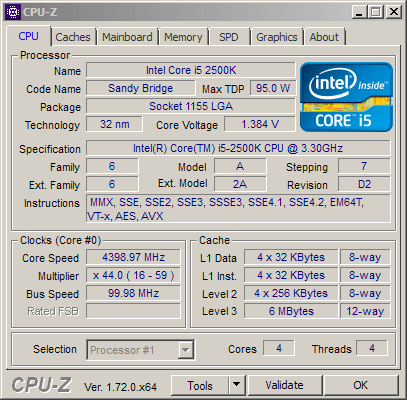Viewport: 407px width, 400px height.
Task: Click the L1 Data 8-way value
Action: click(x=365, y=257)
